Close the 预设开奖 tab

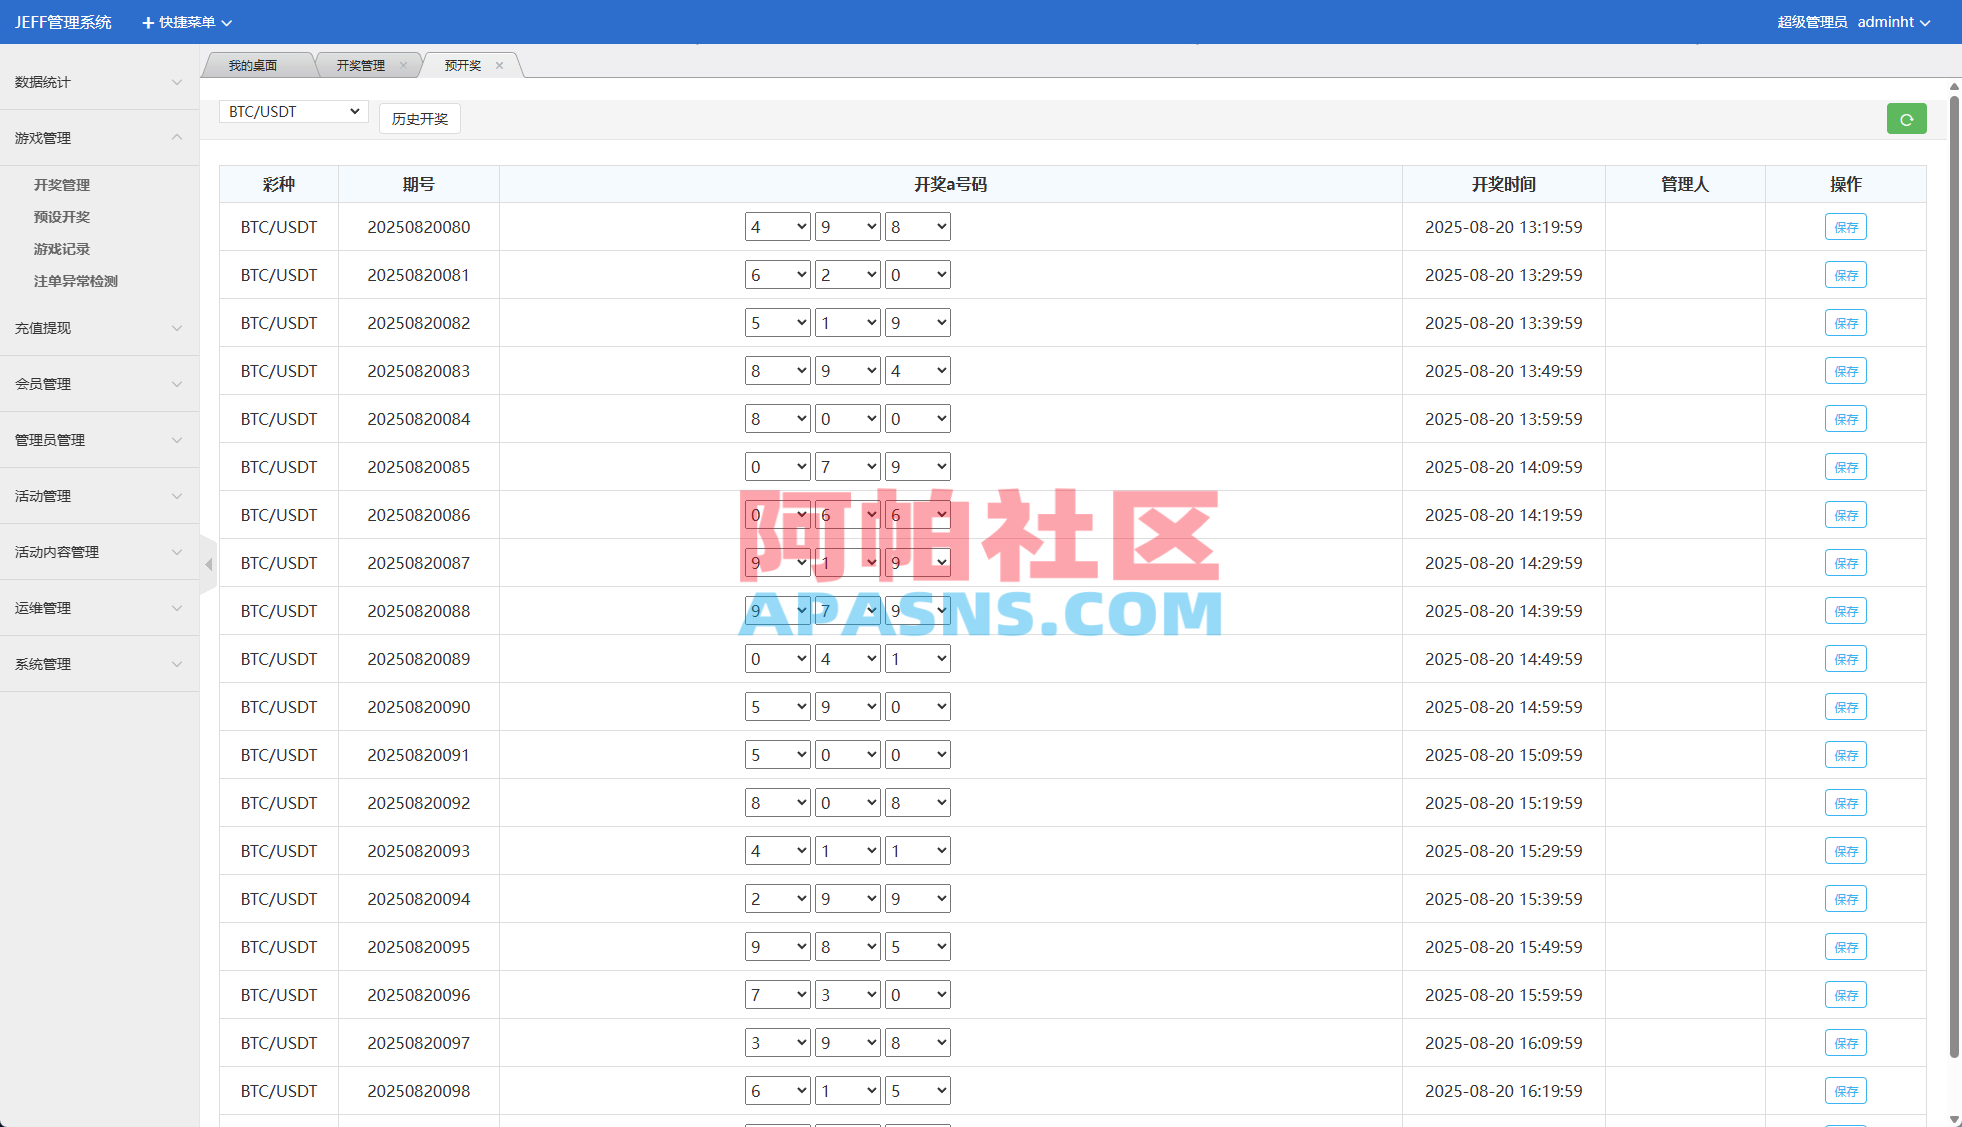coord(500,65)
